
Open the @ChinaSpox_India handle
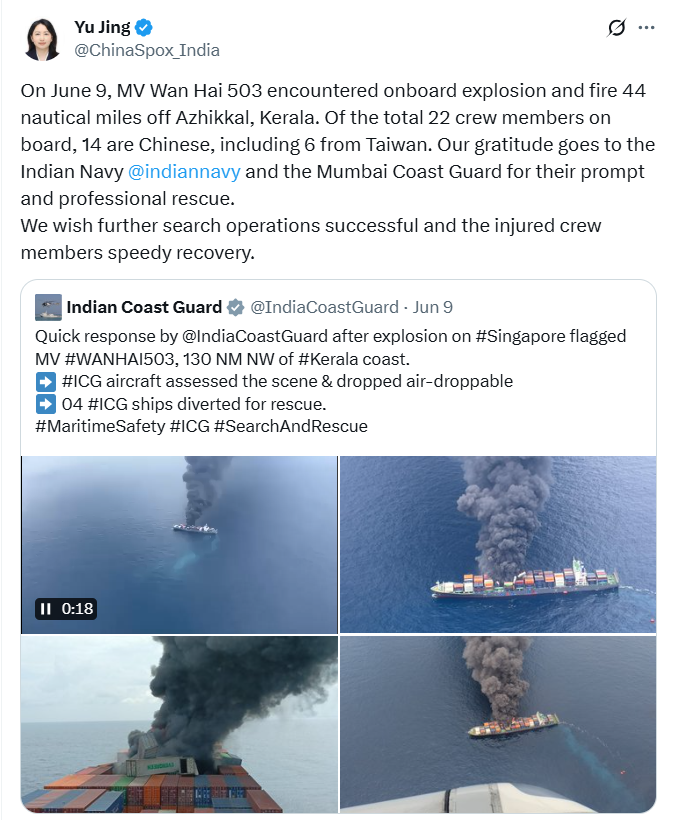(x=147, y=50)
